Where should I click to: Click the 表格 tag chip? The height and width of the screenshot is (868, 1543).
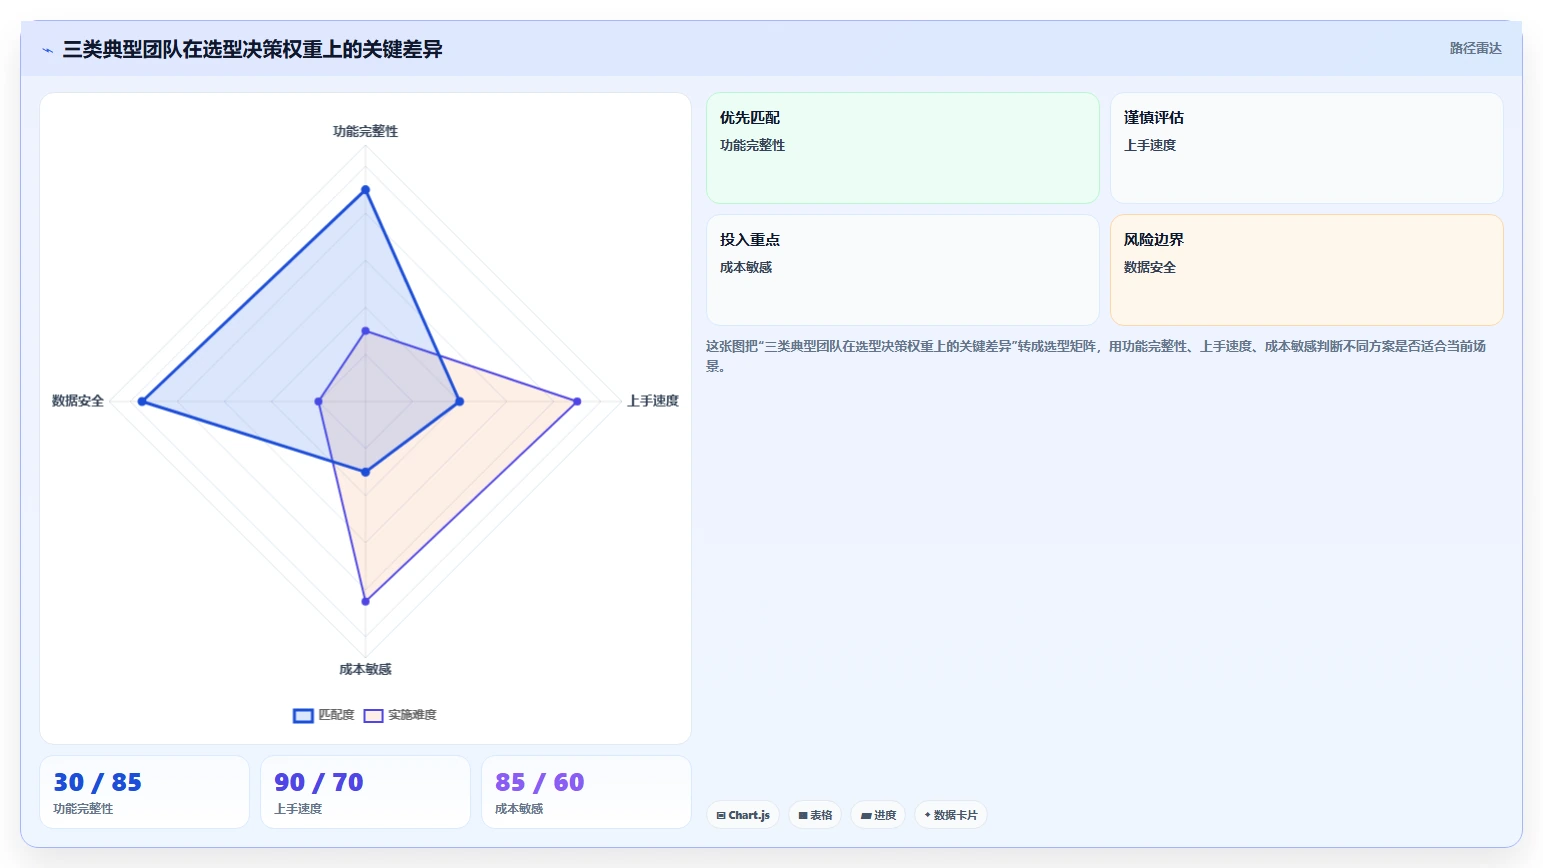815,815
